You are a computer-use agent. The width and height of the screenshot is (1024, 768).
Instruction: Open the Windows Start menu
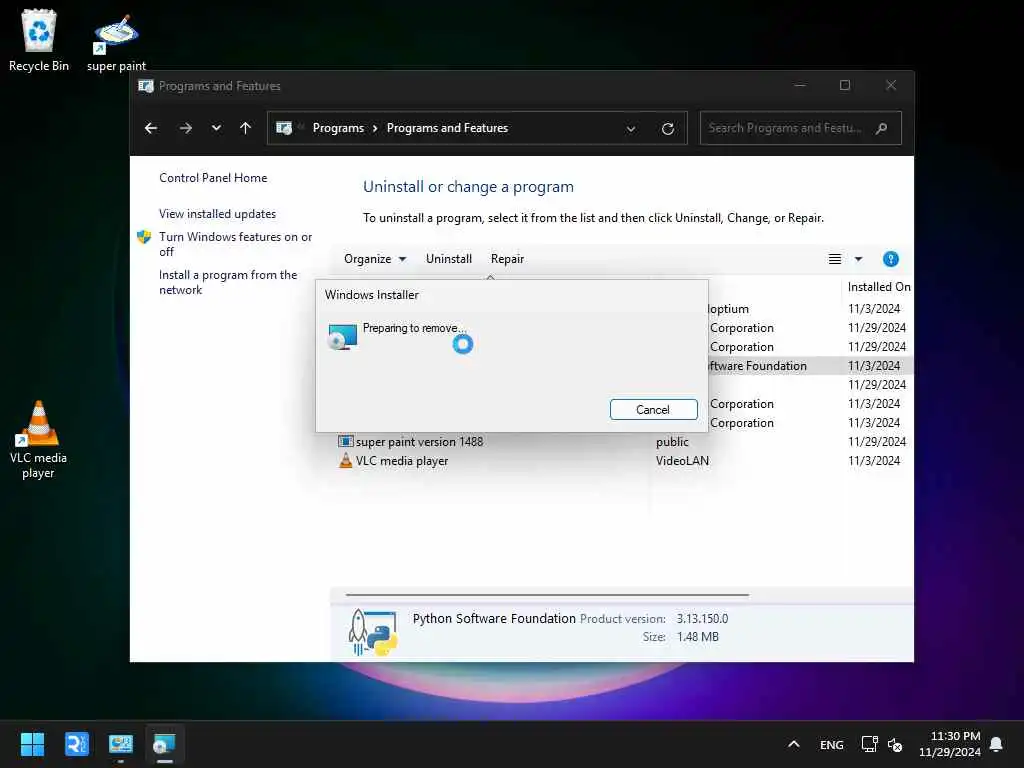[32, 744]
